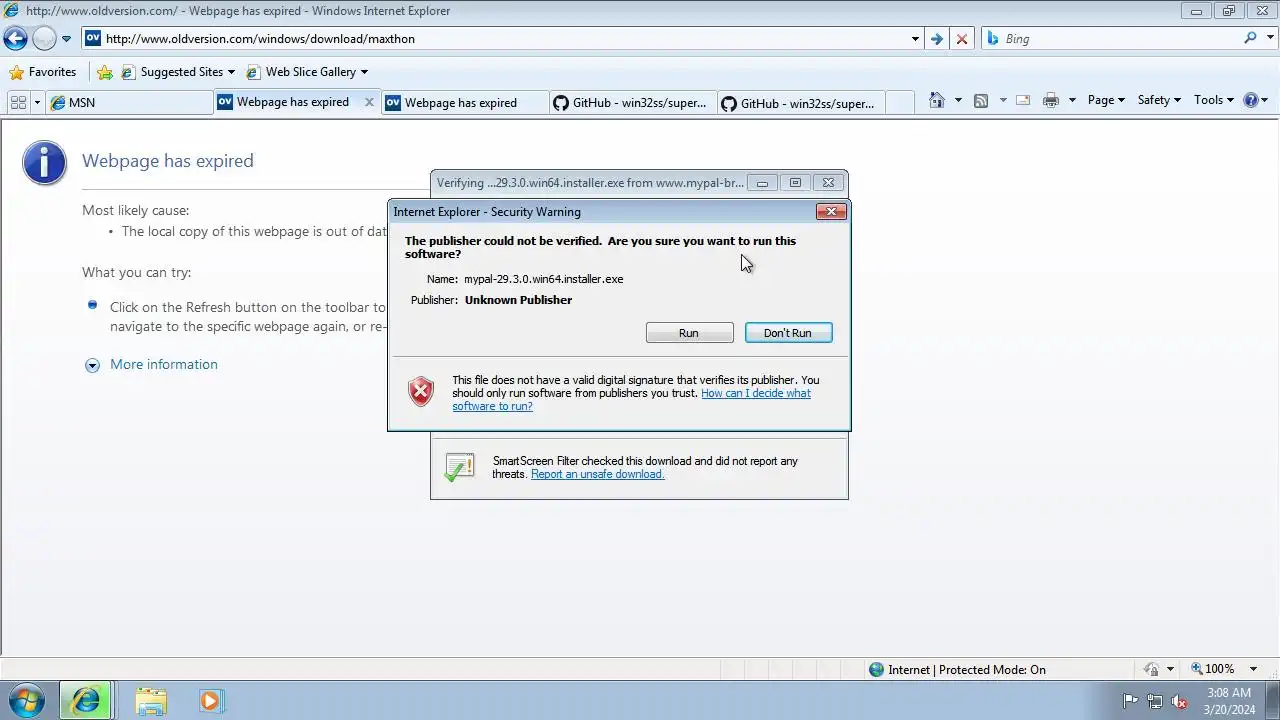Image resolution: width=1280 pixels, height=720 pixels.
Task: Open the tab list dropdown arrow
Action: click(x=38, y=102)
